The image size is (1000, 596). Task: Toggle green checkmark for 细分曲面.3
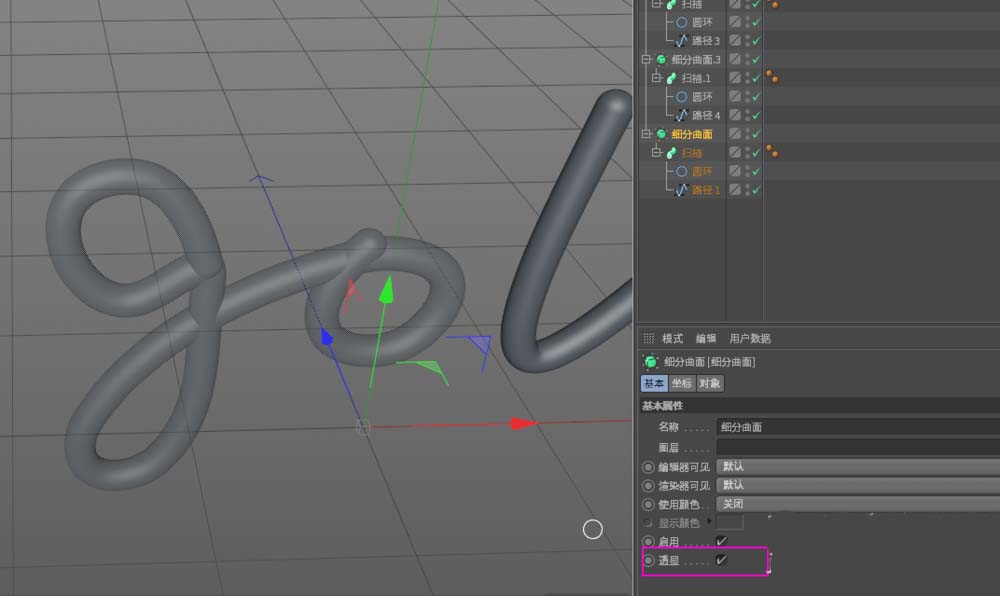[756, 60]
